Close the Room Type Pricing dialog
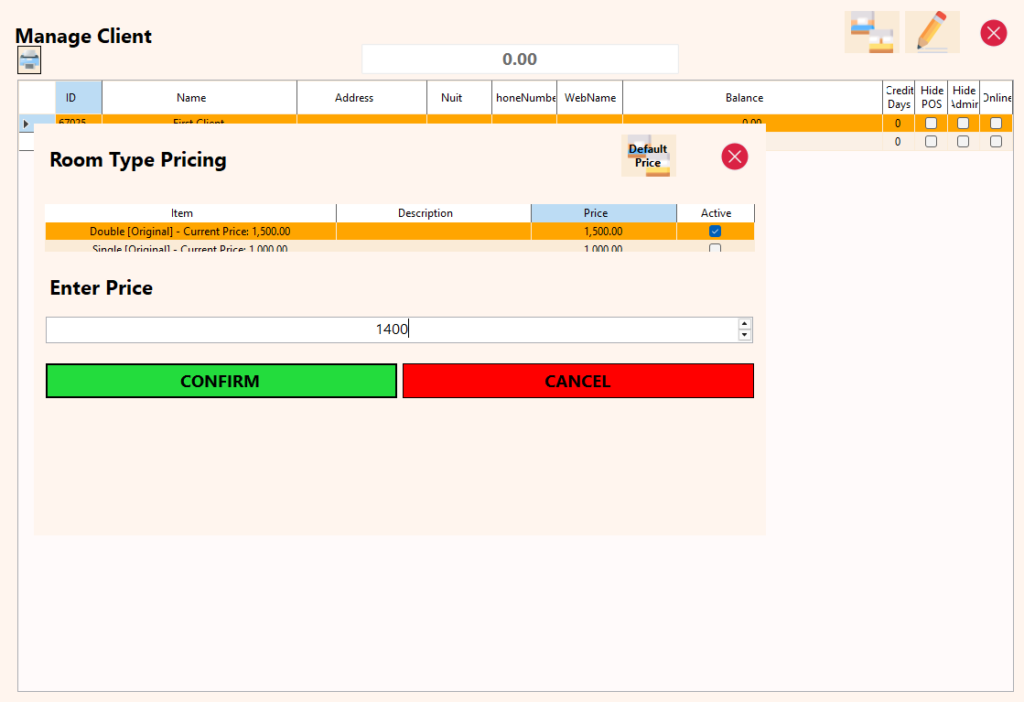Viewport: 1024px width, 702px height. coord(735,156)
